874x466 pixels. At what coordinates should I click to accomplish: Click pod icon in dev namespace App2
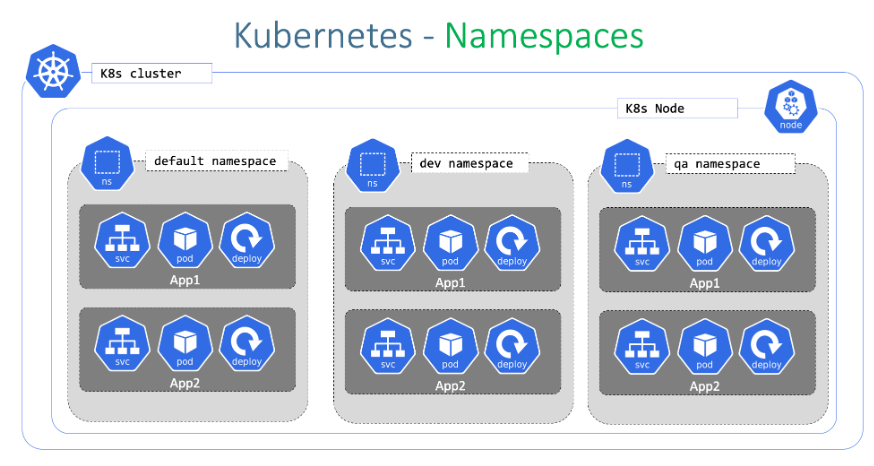click(450, 347)
